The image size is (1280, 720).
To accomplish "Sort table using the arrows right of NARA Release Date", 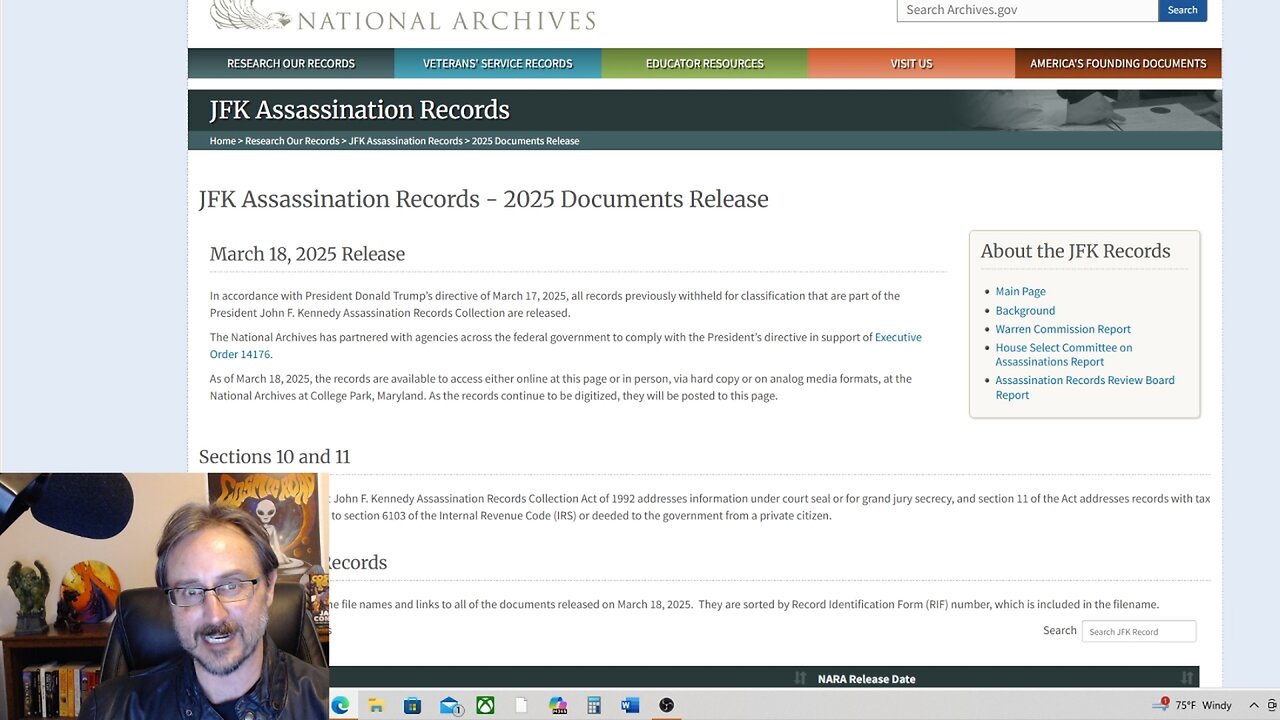I will [x=1187, y=678].
